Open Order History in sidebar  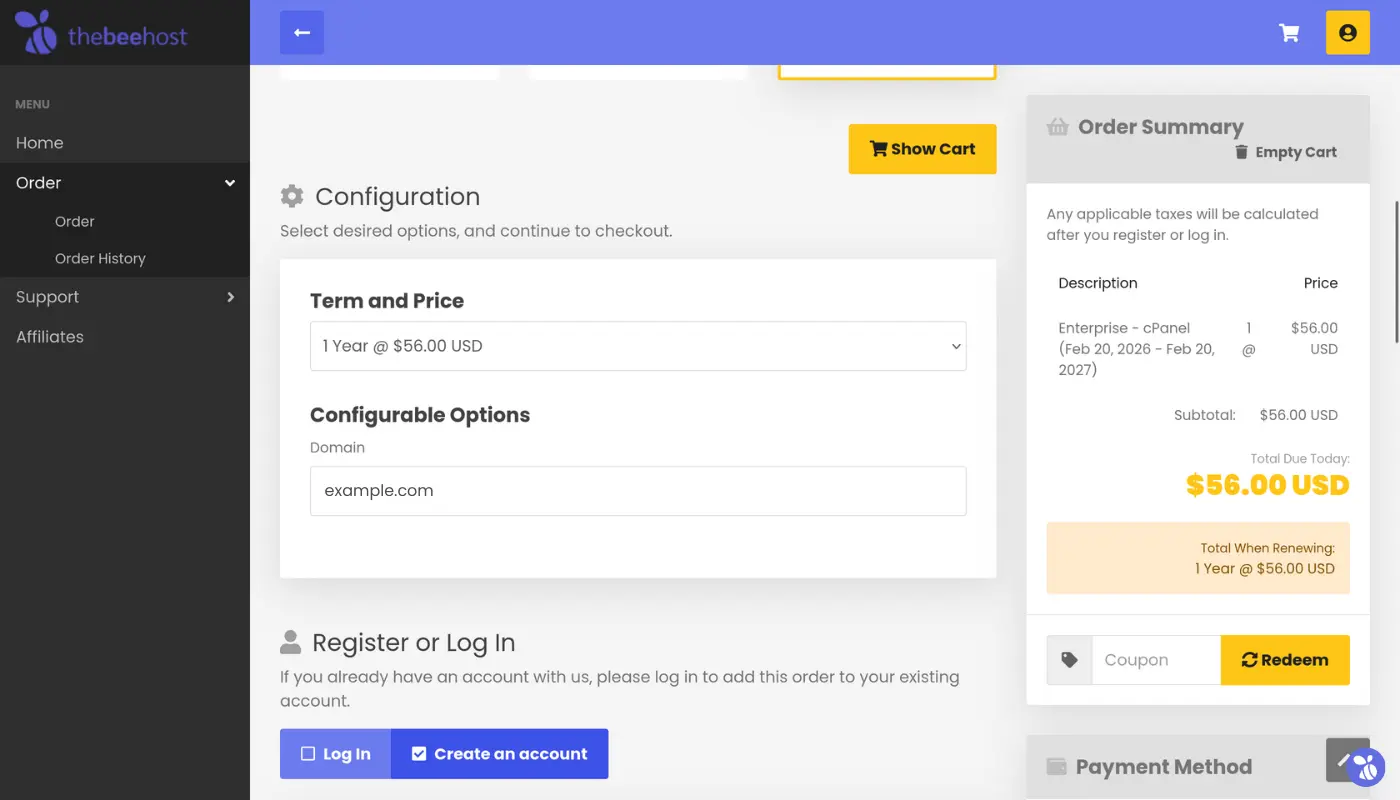pyautogui.click(x=100, y=258)
